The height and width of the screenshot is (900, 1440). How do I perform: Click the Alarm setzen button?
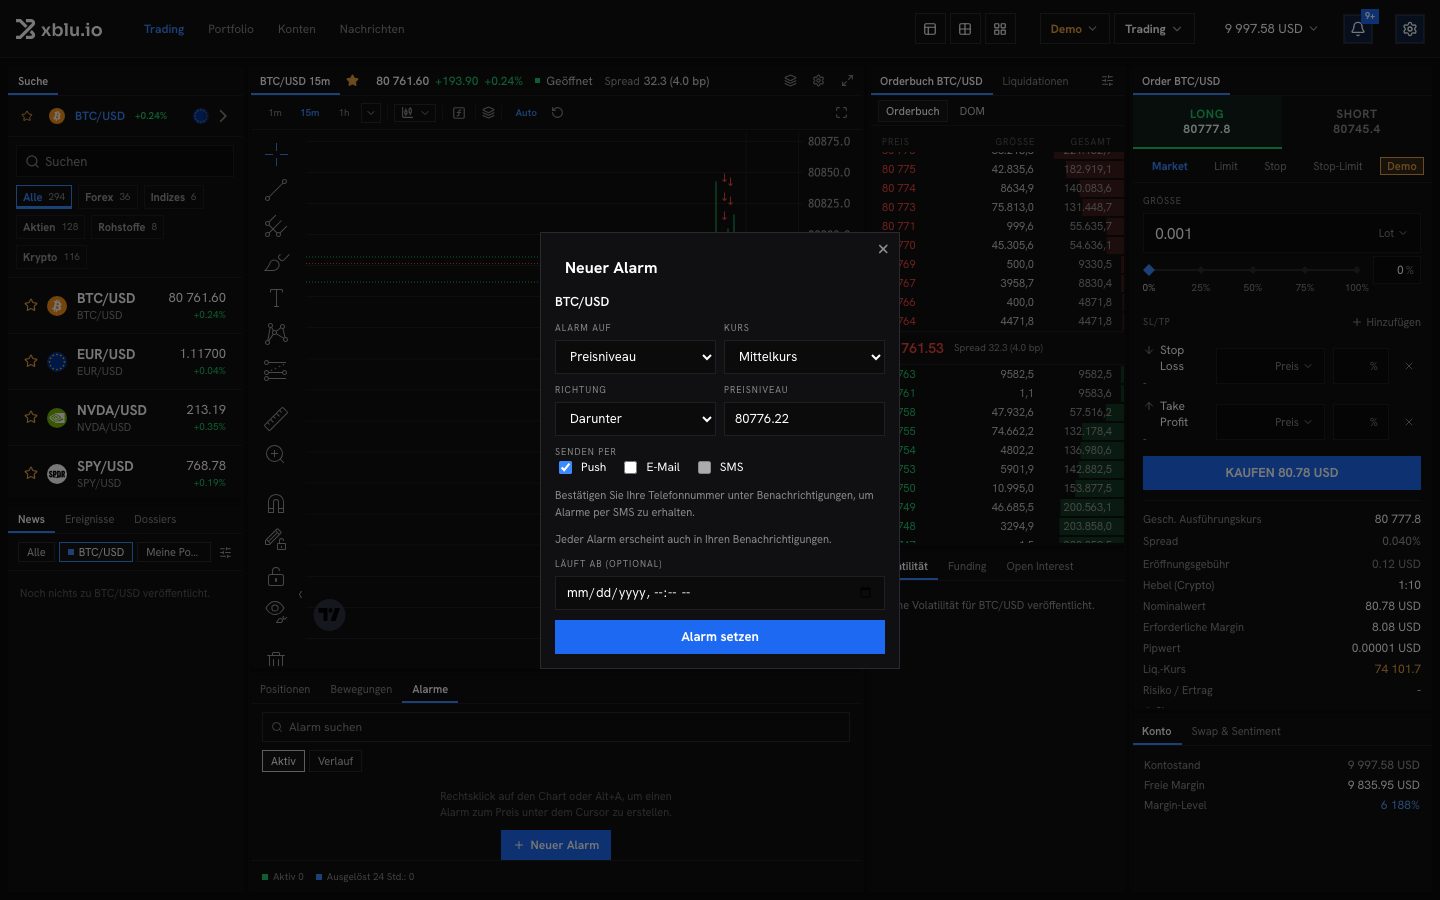pyautogui.click(x=720, y=637)
